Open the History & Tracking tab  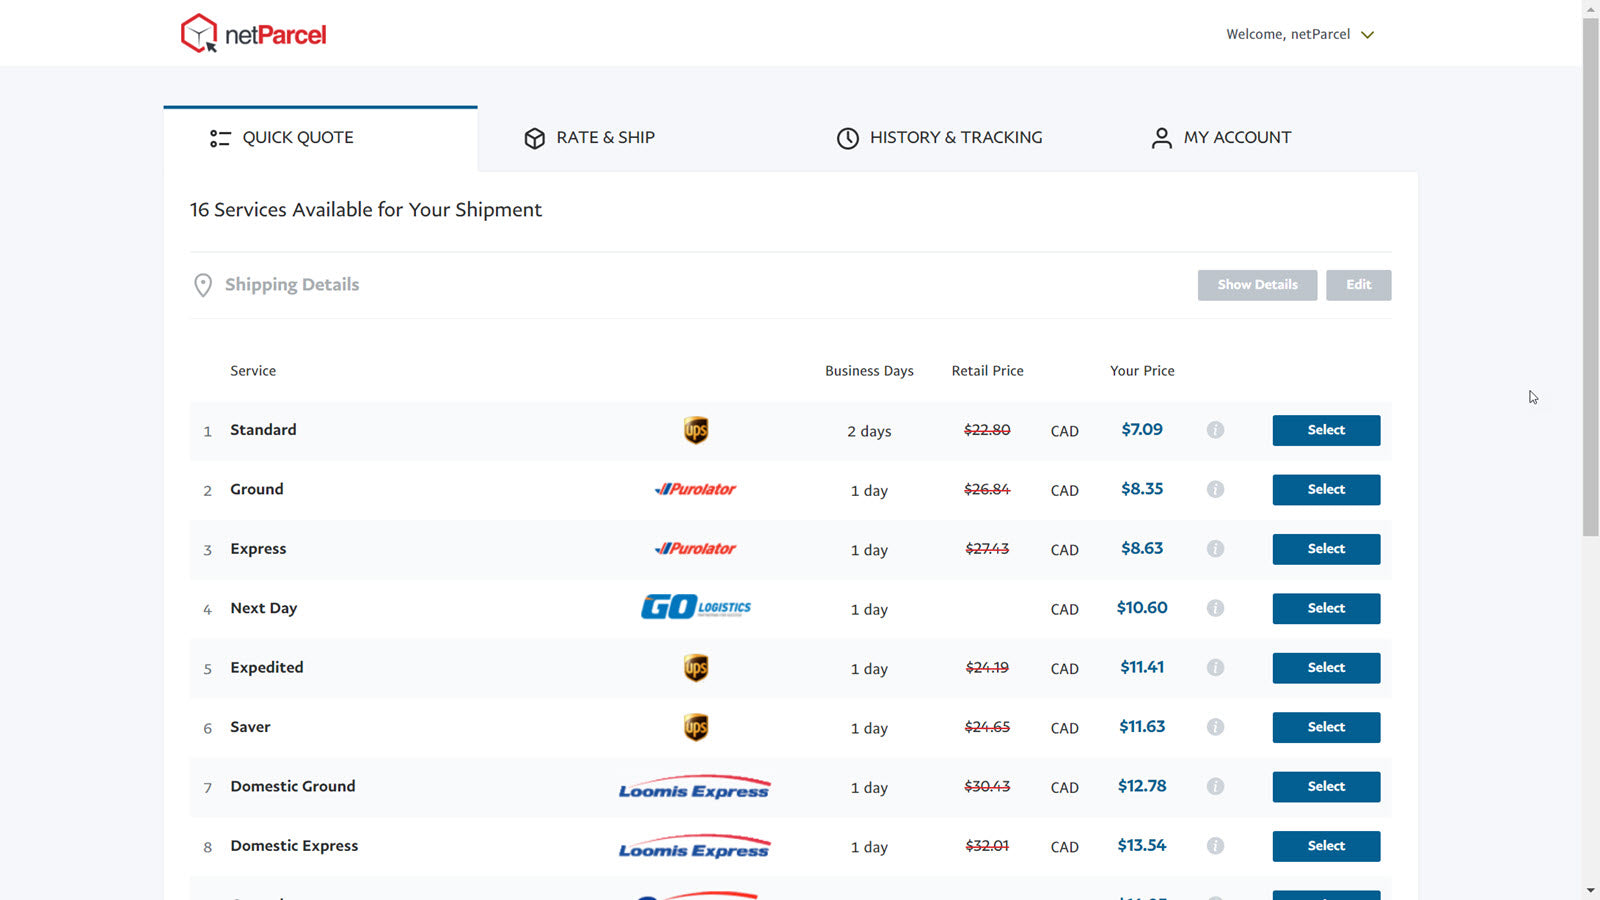[x=940, y=138]
